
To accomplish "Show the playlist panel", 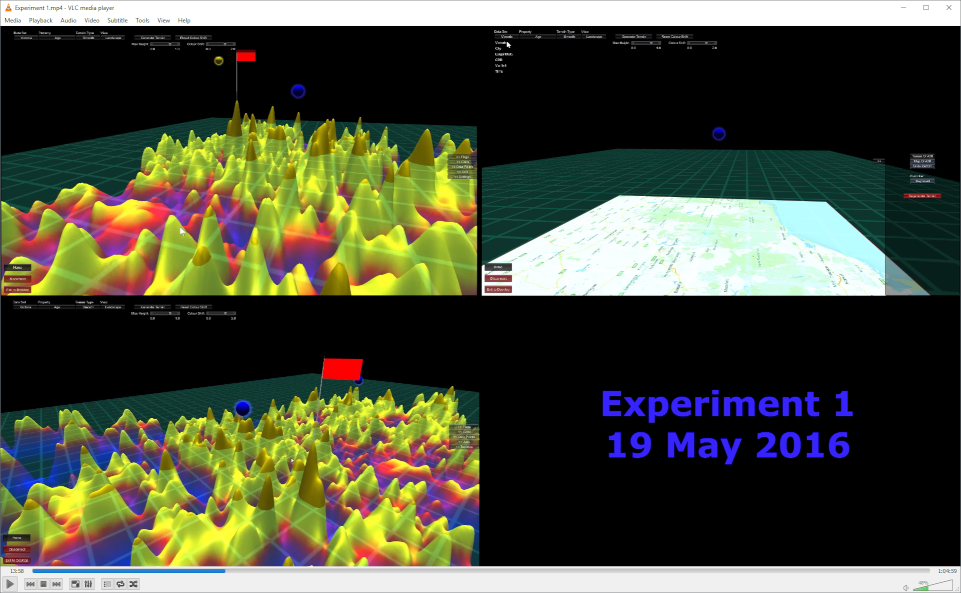I will coord(107,584).
